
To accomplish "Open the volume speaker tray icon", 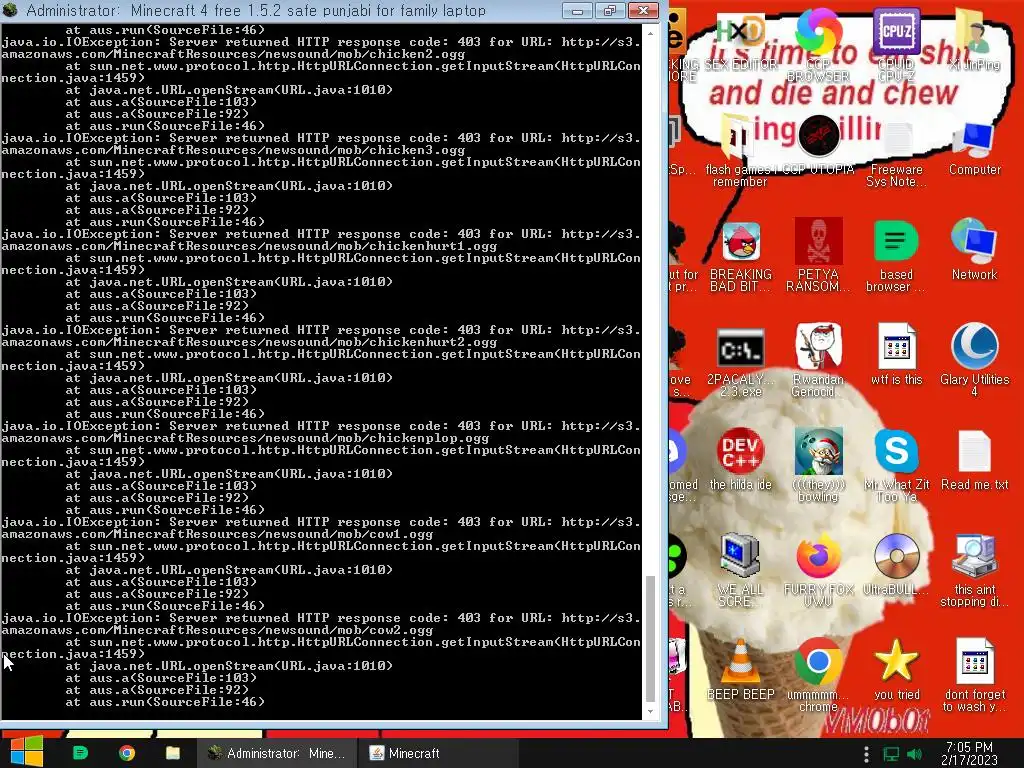I will pos(914,754).
